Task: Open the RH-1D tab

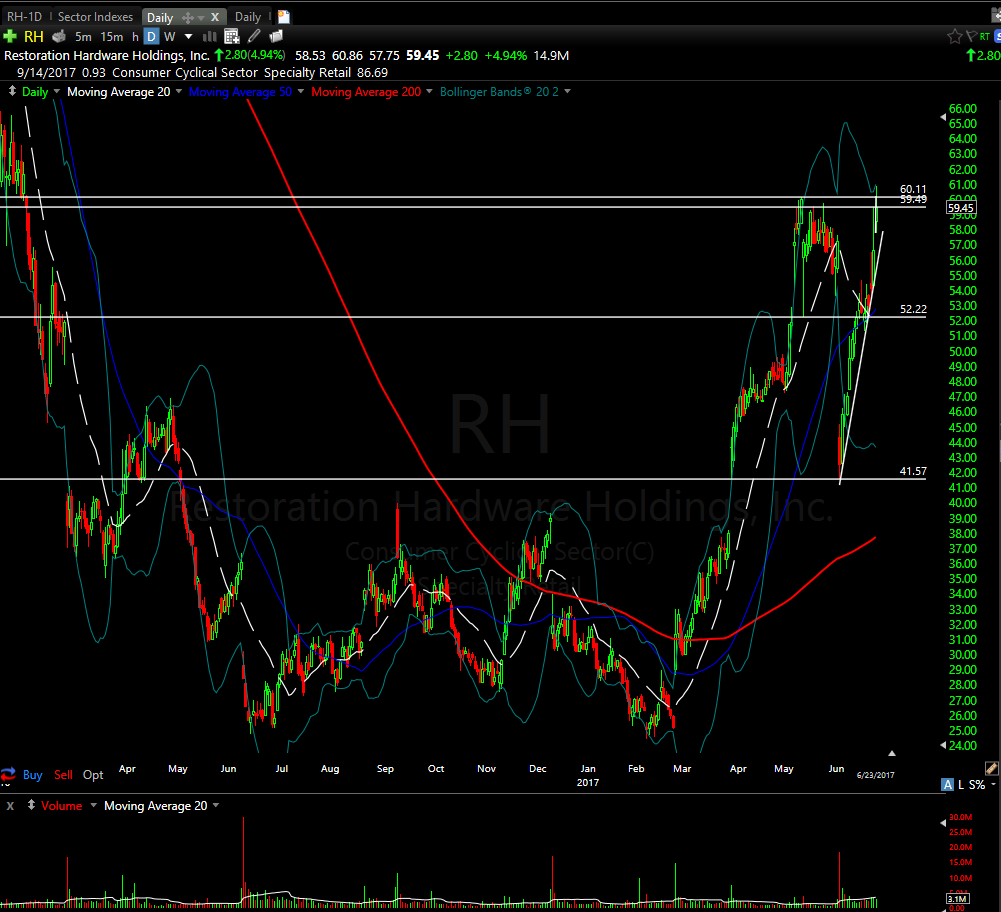Action: (25, 17)
